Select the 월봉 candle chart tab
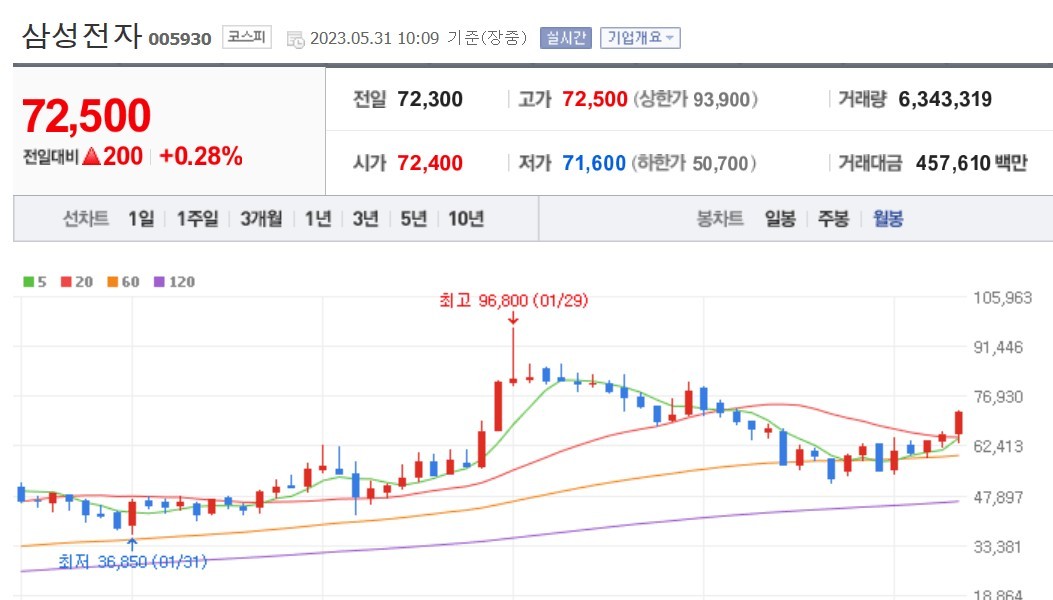The width and height of the screenshot is (1053, 600). pyautogui.click(x=888, y=219)
